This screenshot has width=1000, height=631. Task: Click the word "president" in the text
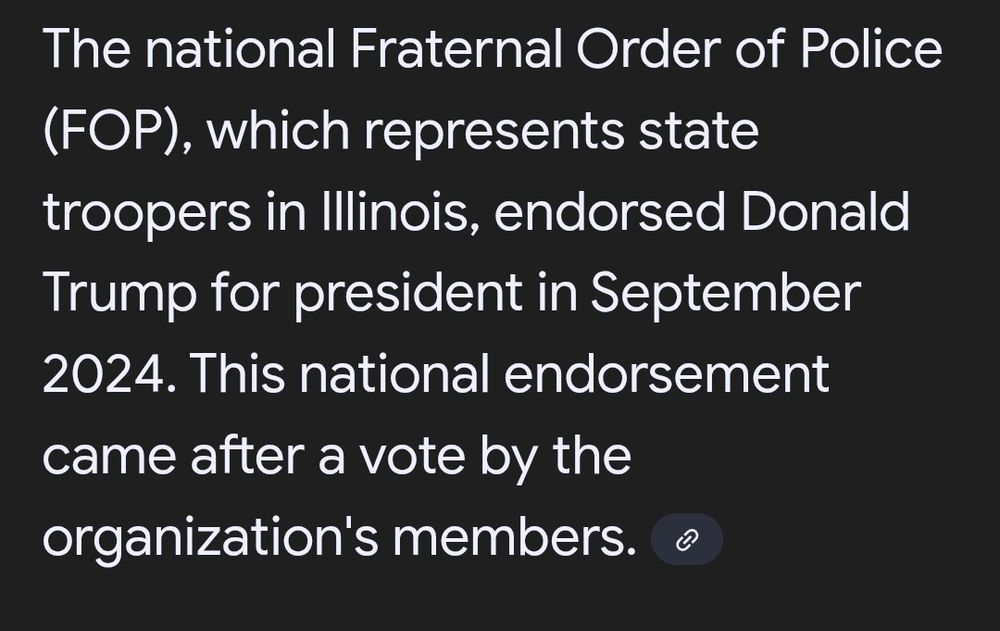409,293
